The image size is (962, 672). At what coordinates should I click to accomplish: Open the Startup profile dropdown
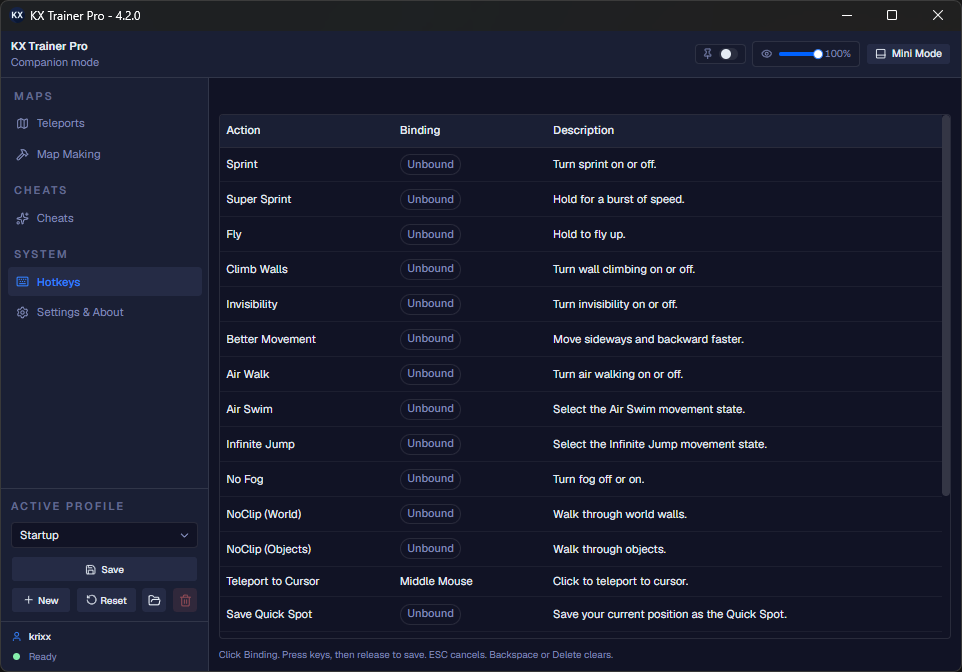pyautogui.click(x=104, y=535)
